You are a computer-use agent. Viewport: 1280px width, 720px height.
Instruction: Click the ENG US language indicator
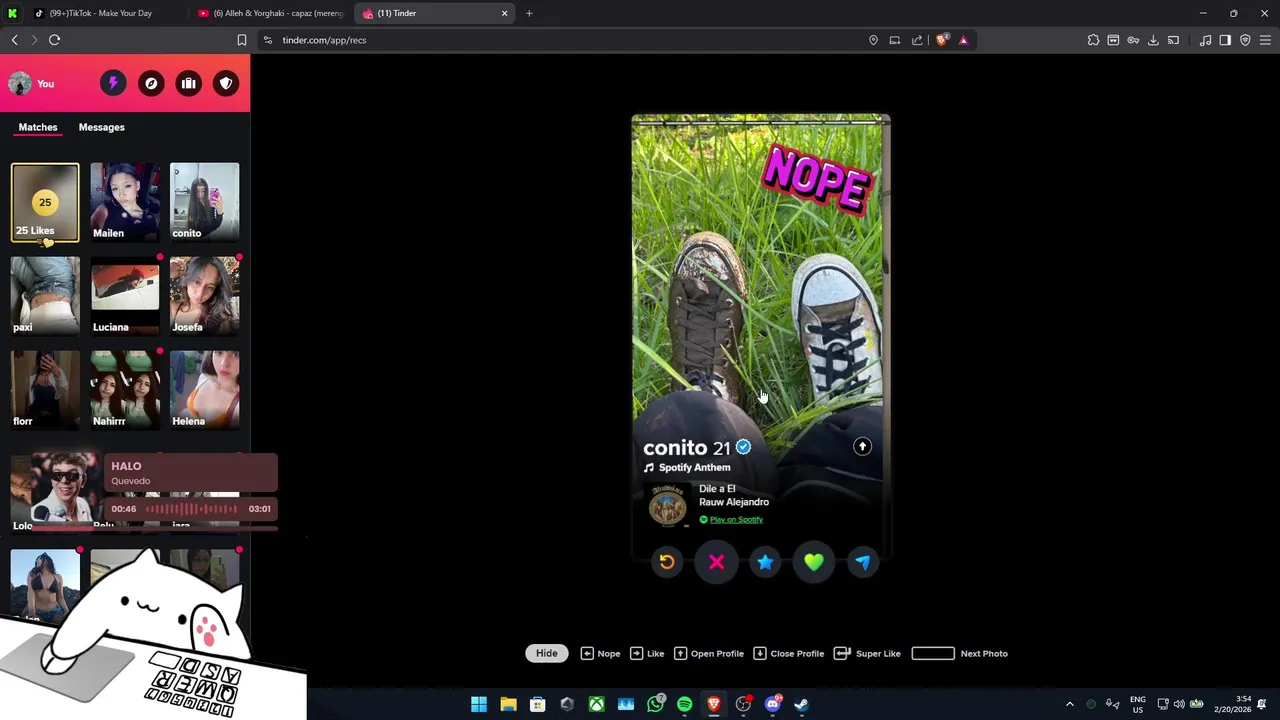[1138, 704]
